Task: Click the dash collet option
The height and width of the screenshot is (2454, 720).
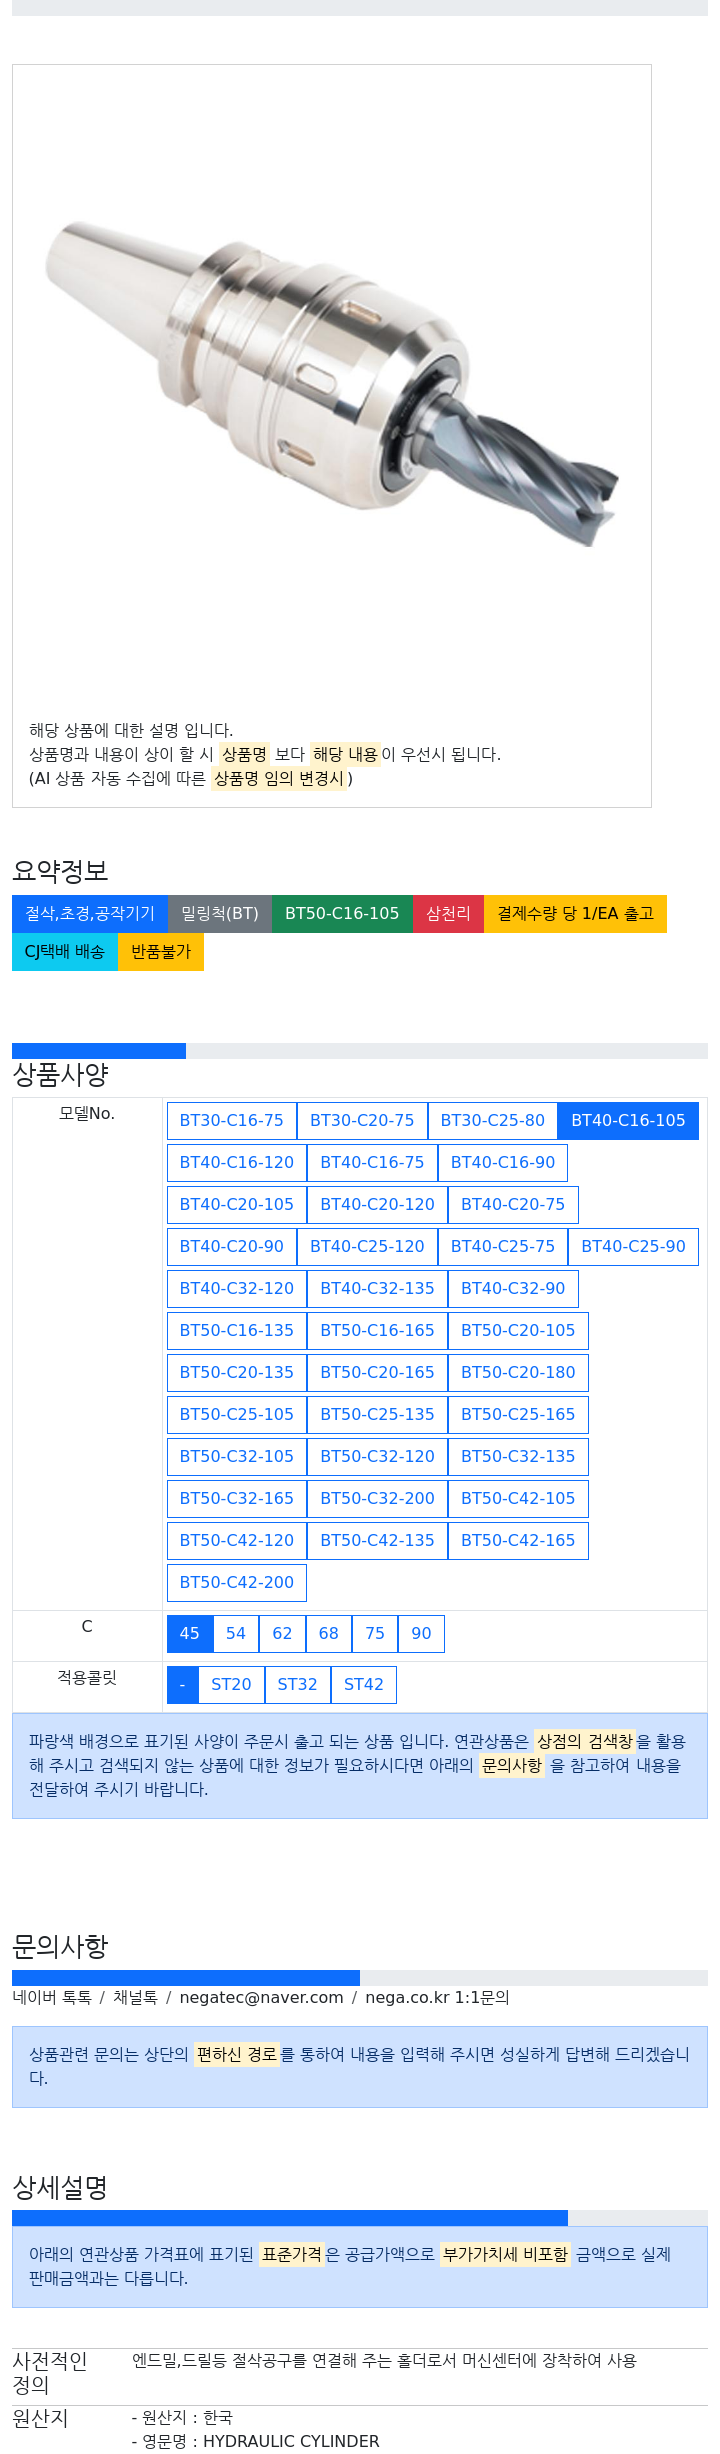Action: click(182, 1685)
